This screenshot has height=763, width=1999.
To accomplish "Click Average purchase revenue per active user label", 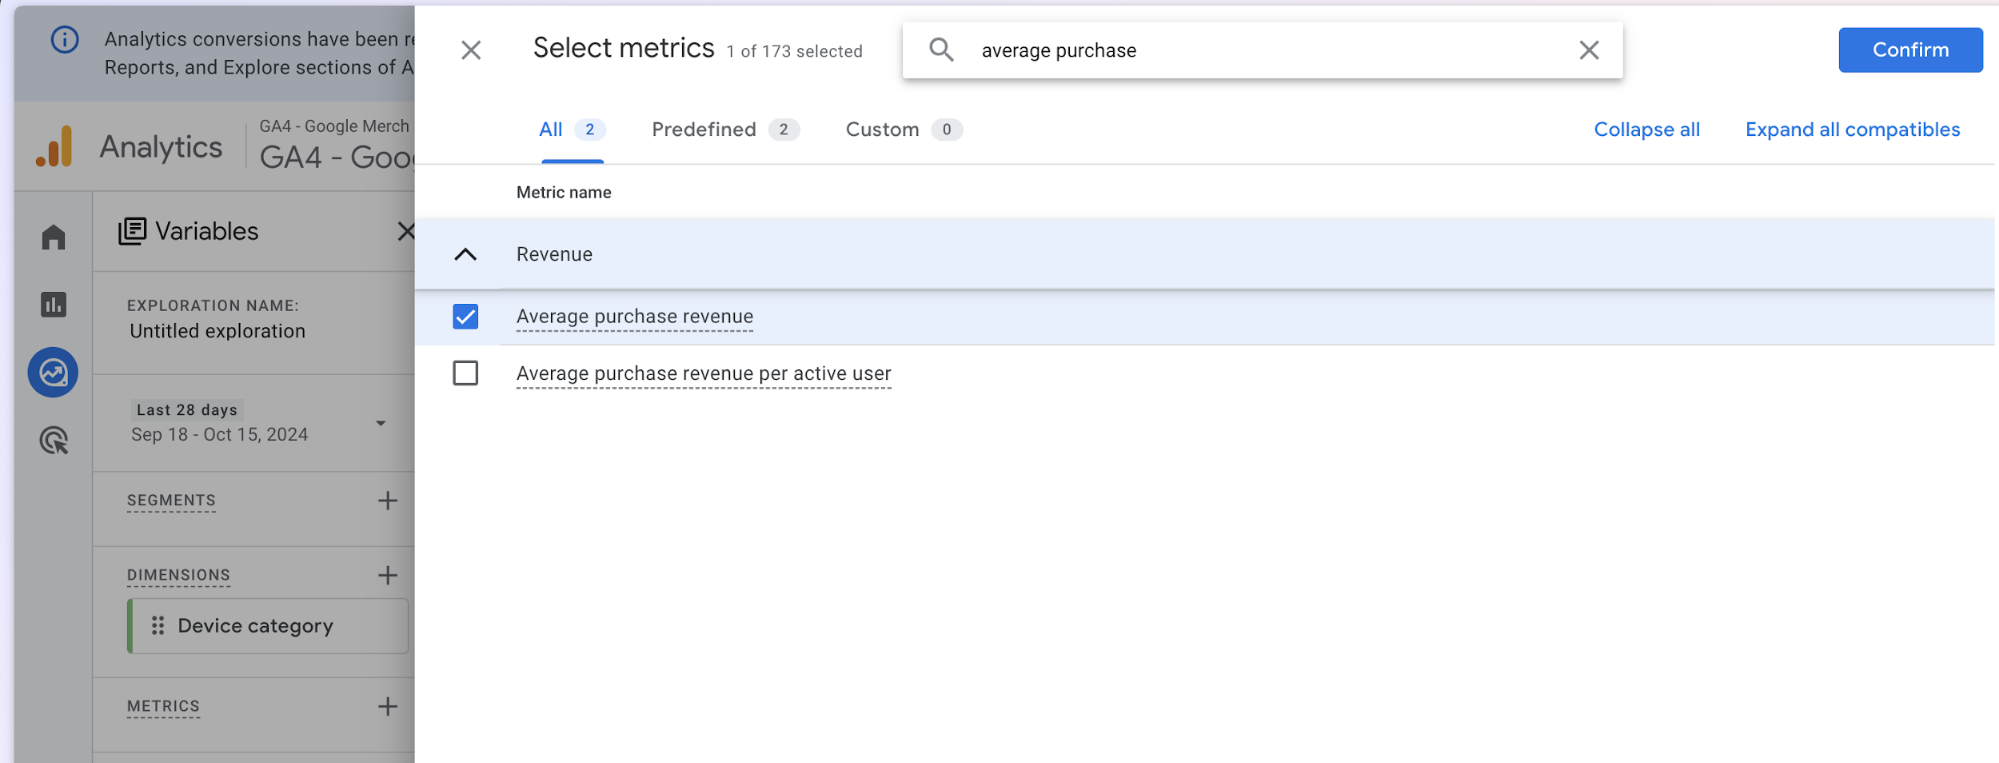I will pos(703,374).
